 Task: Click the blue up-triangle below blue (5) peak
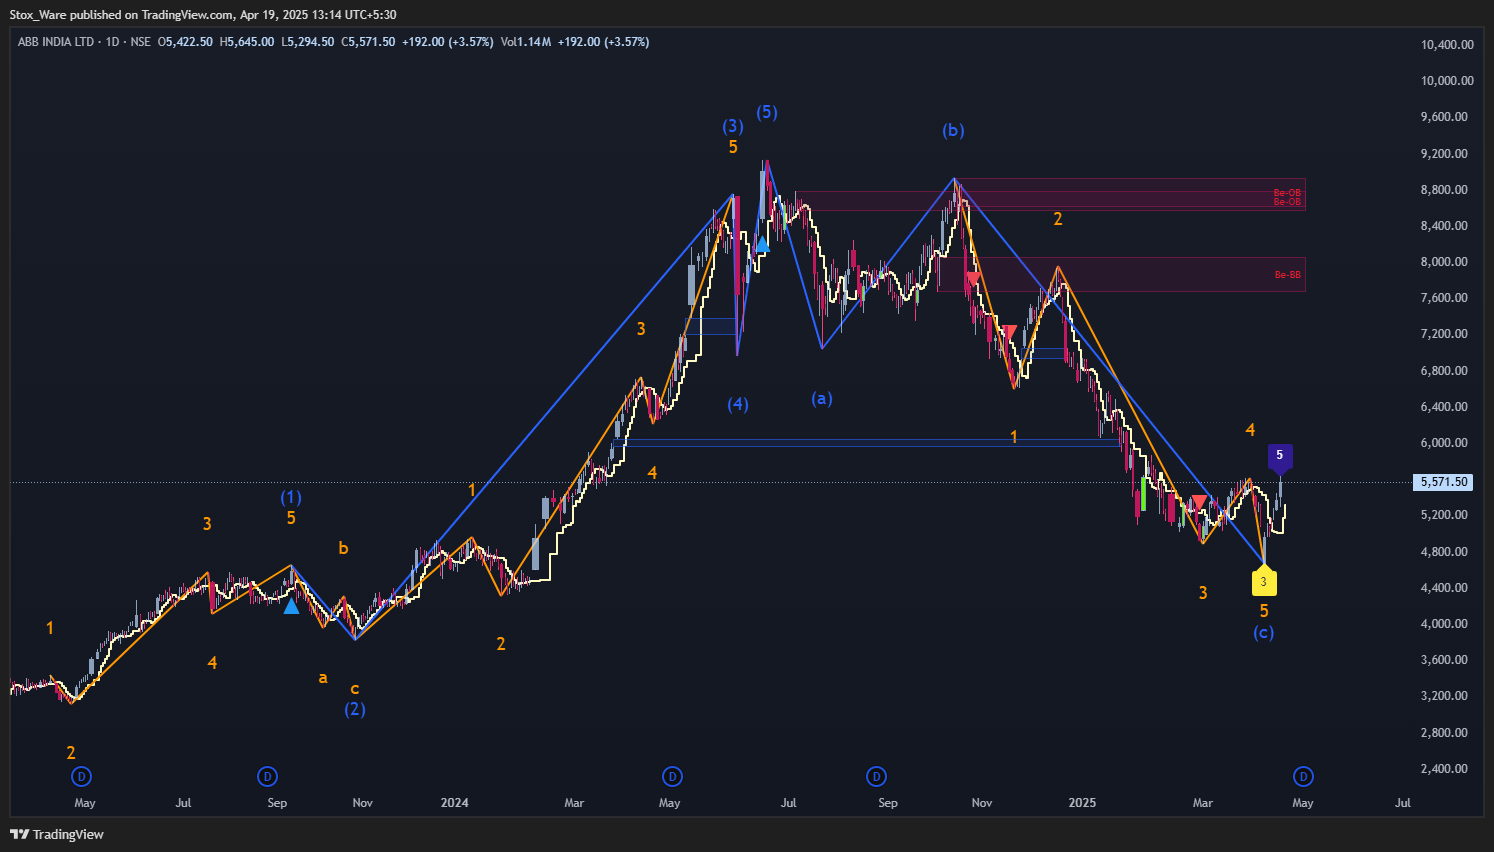(x=763, y=244)
